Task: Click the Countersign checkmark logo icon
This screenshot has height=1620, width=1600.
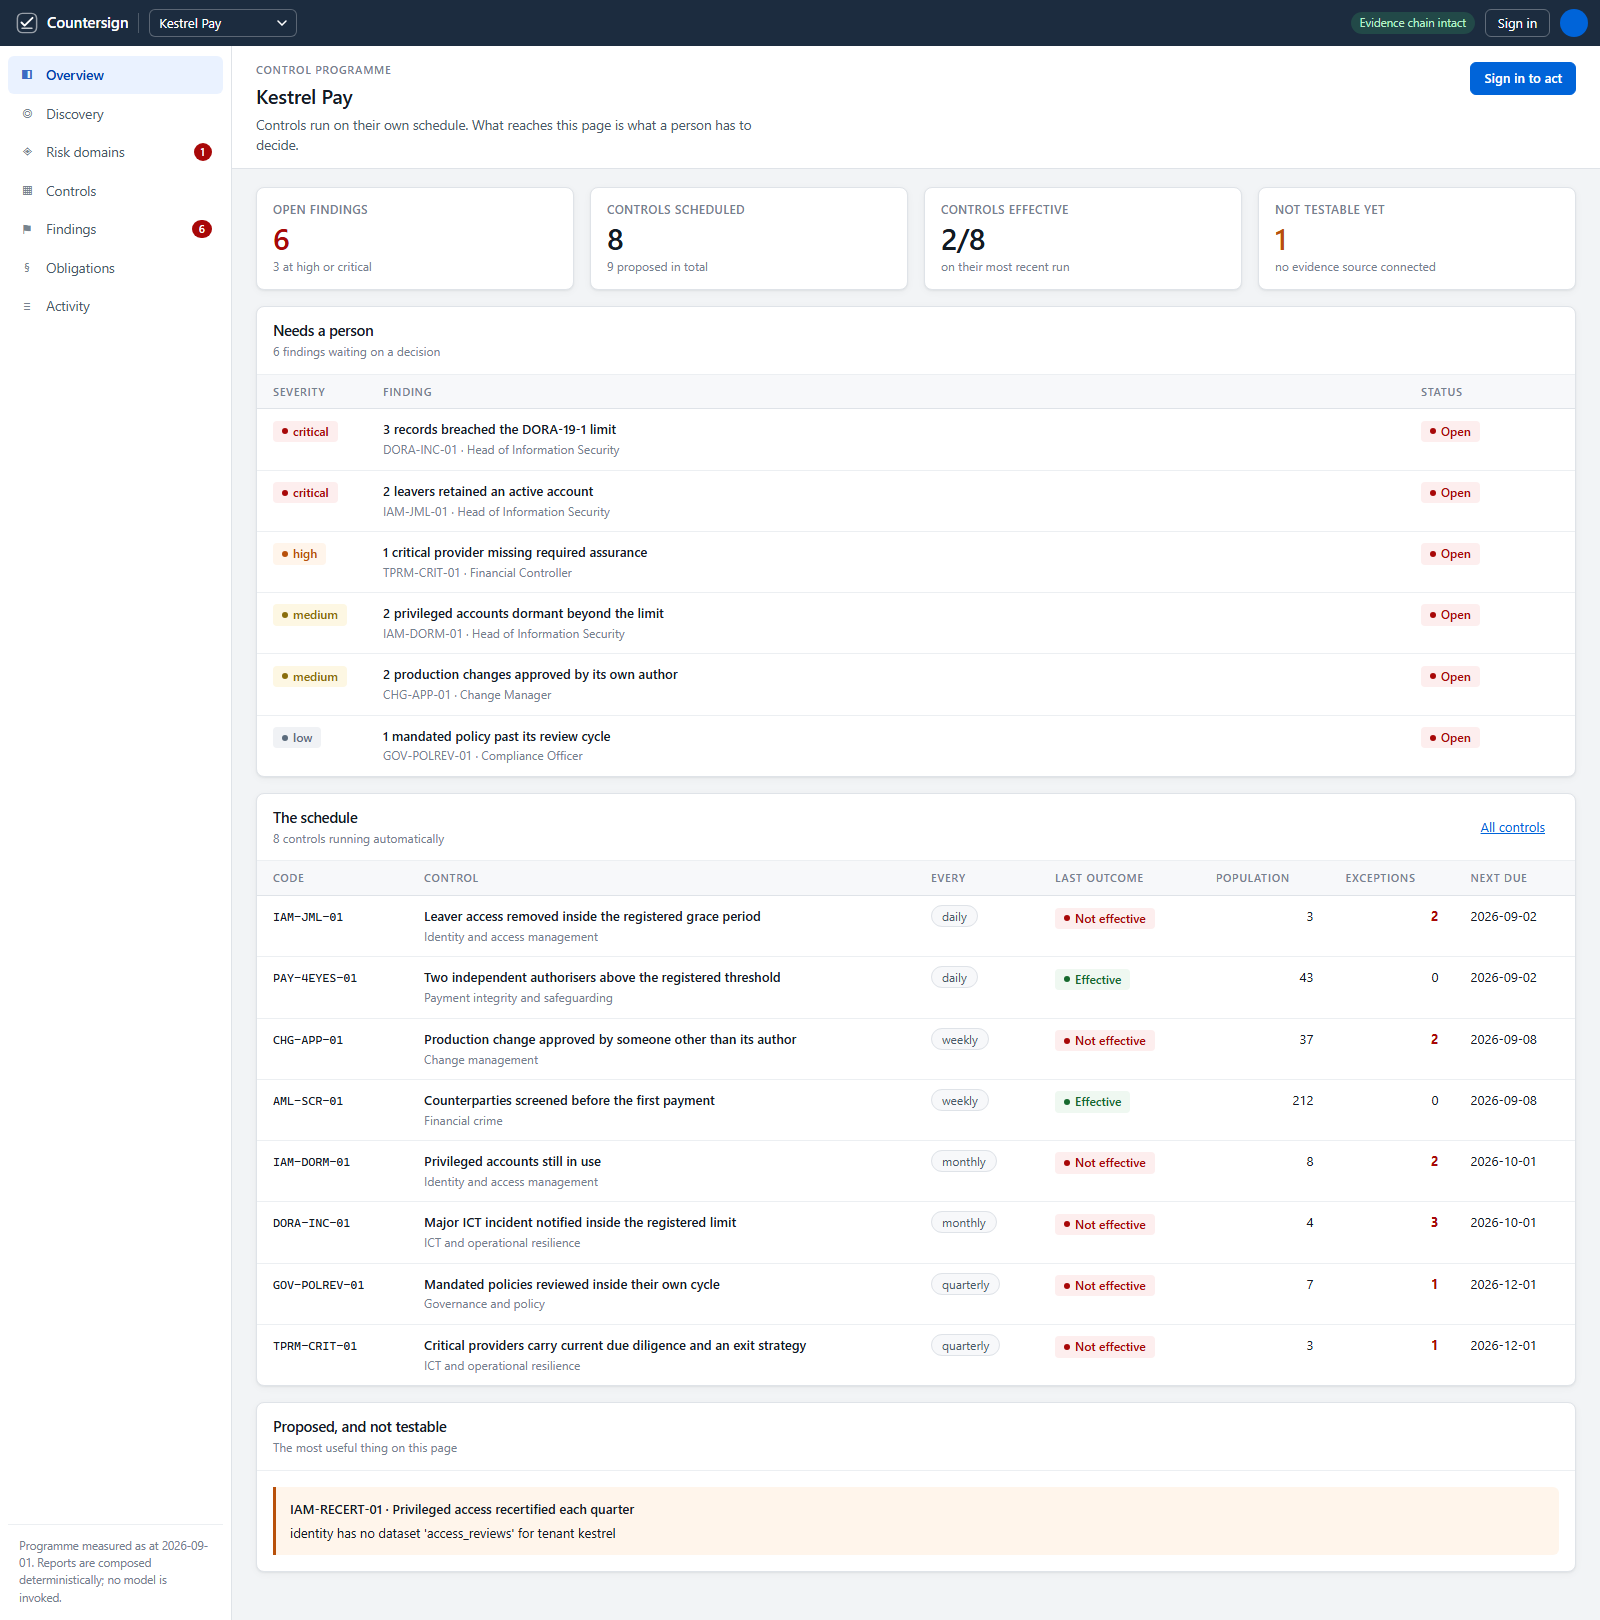Action: pos(27,23)
